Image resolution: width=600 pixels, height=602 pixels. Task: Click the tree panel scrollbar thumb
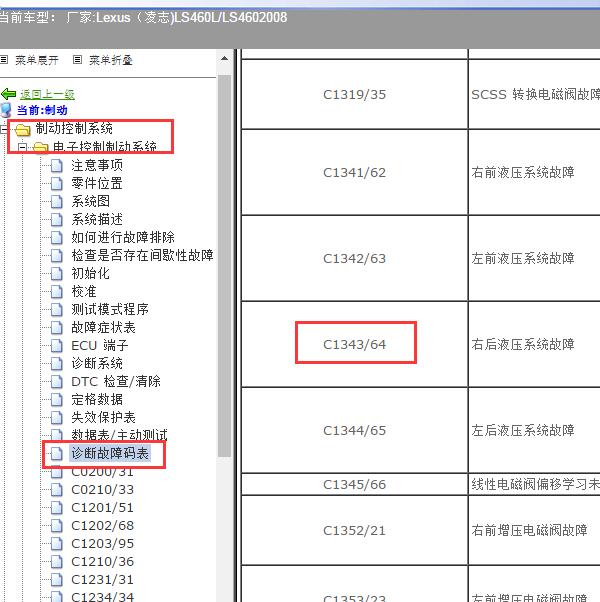pos(225,266)
